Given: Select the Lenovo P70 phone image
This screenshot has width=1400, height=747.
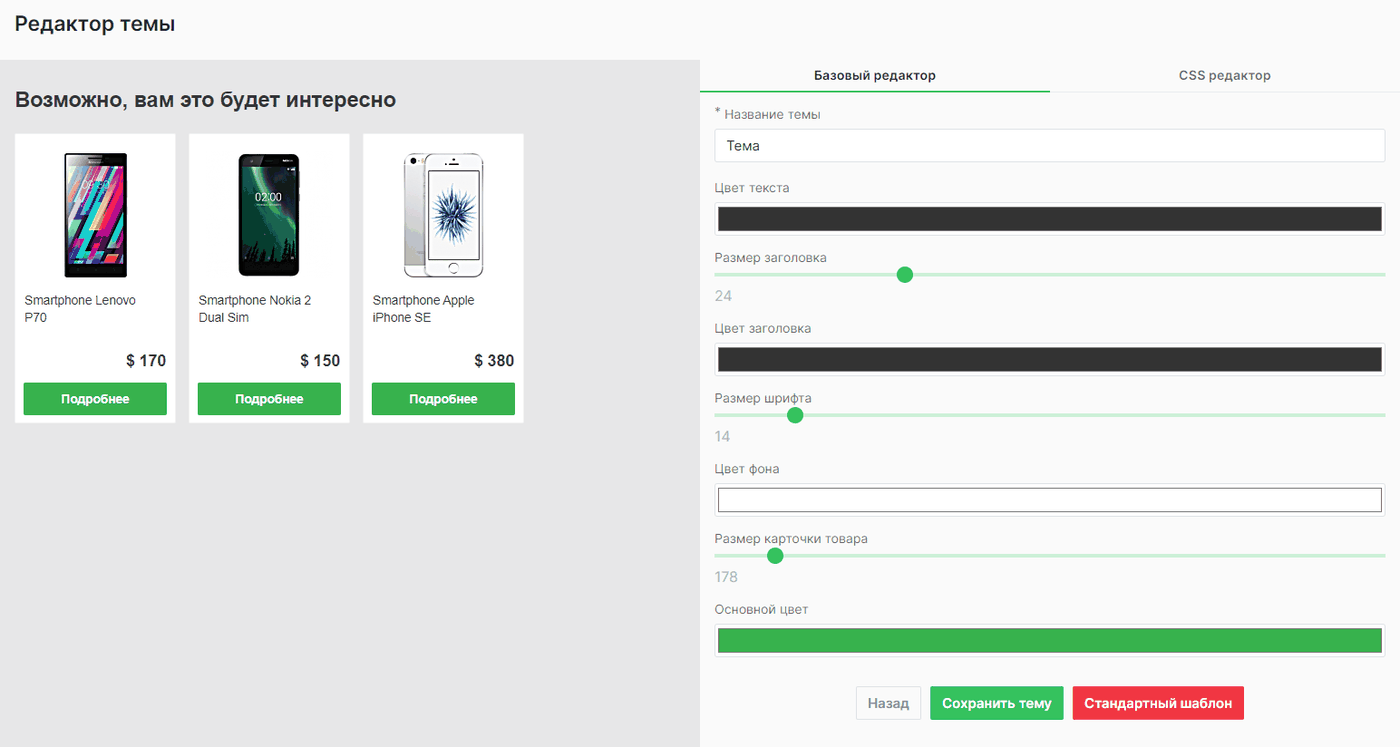Looking at the screenshot, I should pos(95,215).
